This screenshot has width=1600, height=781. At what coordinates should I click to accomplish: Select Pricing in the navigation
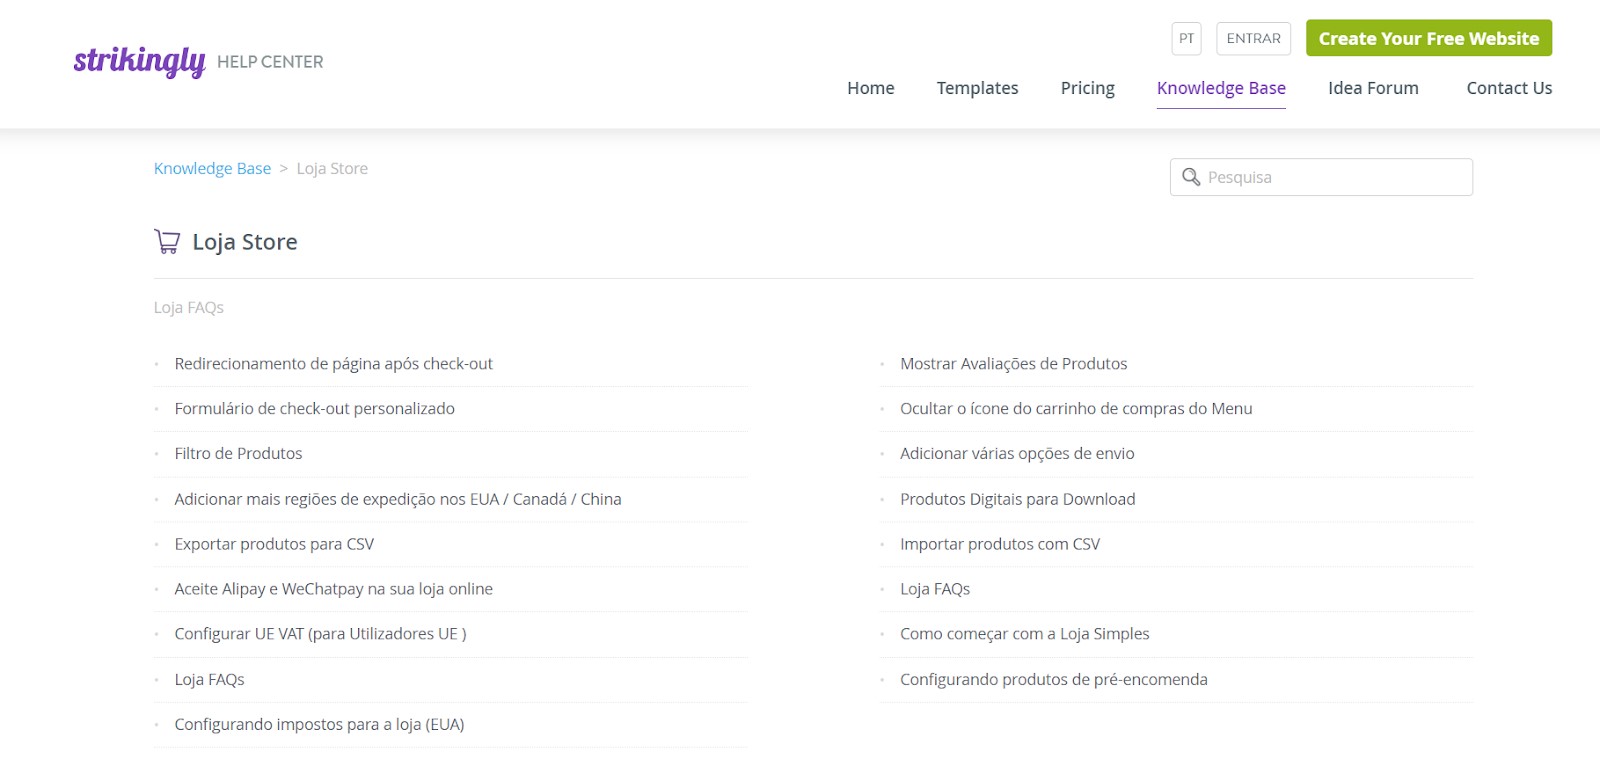(x=1087, y=88)
